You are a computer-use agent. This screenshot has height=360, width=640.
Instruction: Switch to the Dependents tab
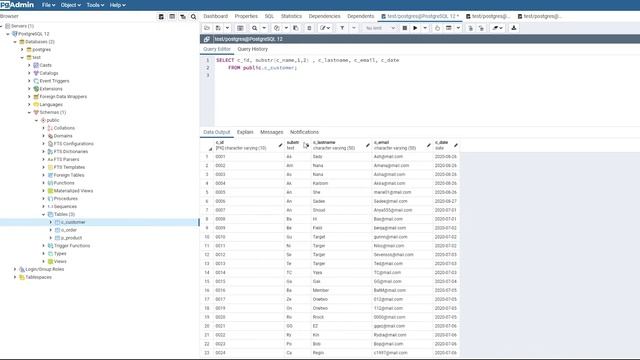pyautogui.click(x=360, y=16)
